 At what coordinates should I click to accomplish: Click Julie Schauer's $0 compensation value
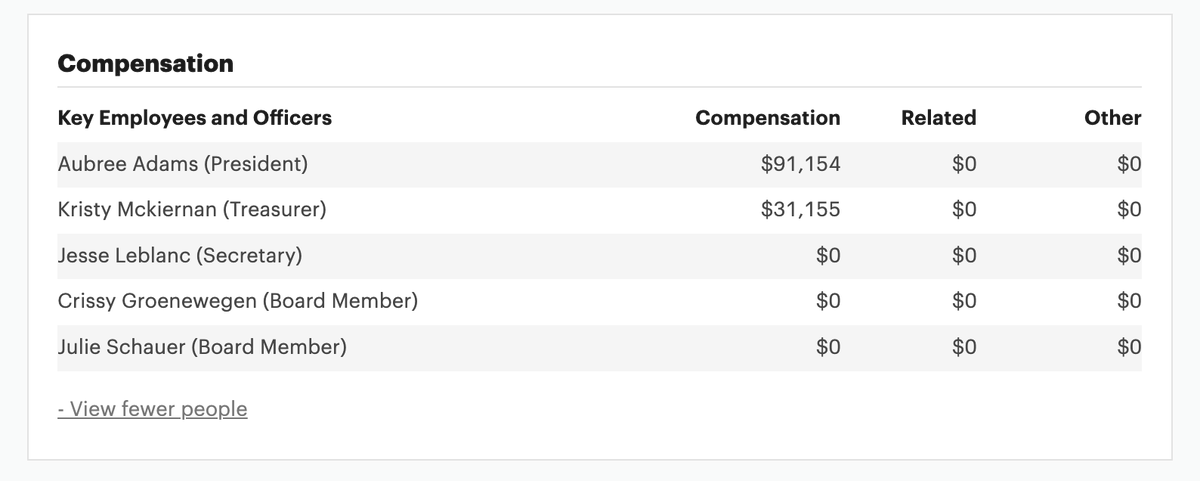coord(829,347)
